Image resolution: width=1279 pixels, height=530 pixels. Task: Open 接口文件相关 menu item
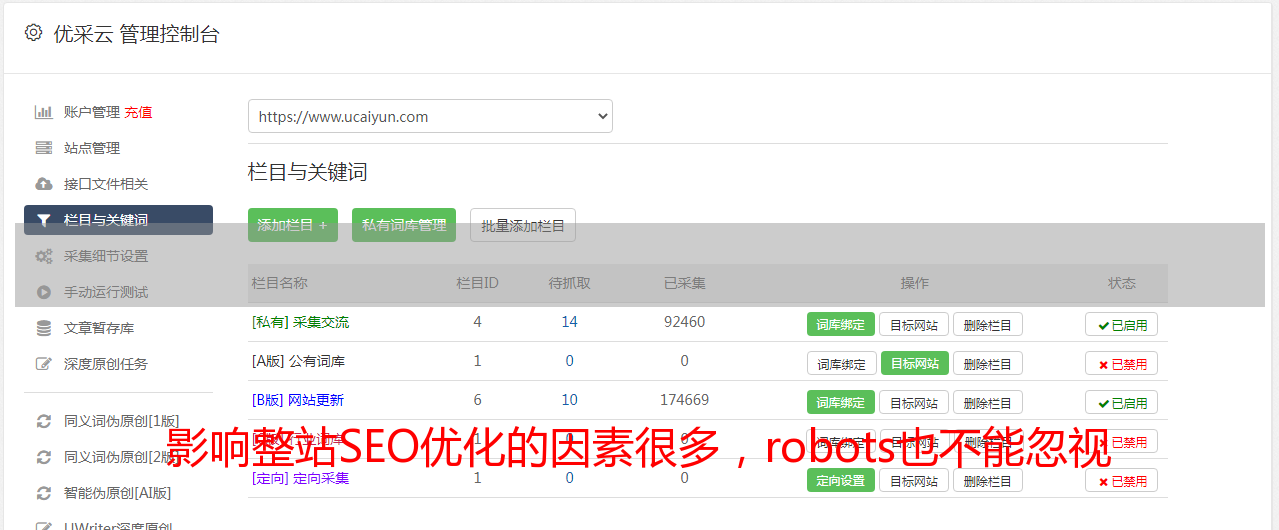(106, 184)
